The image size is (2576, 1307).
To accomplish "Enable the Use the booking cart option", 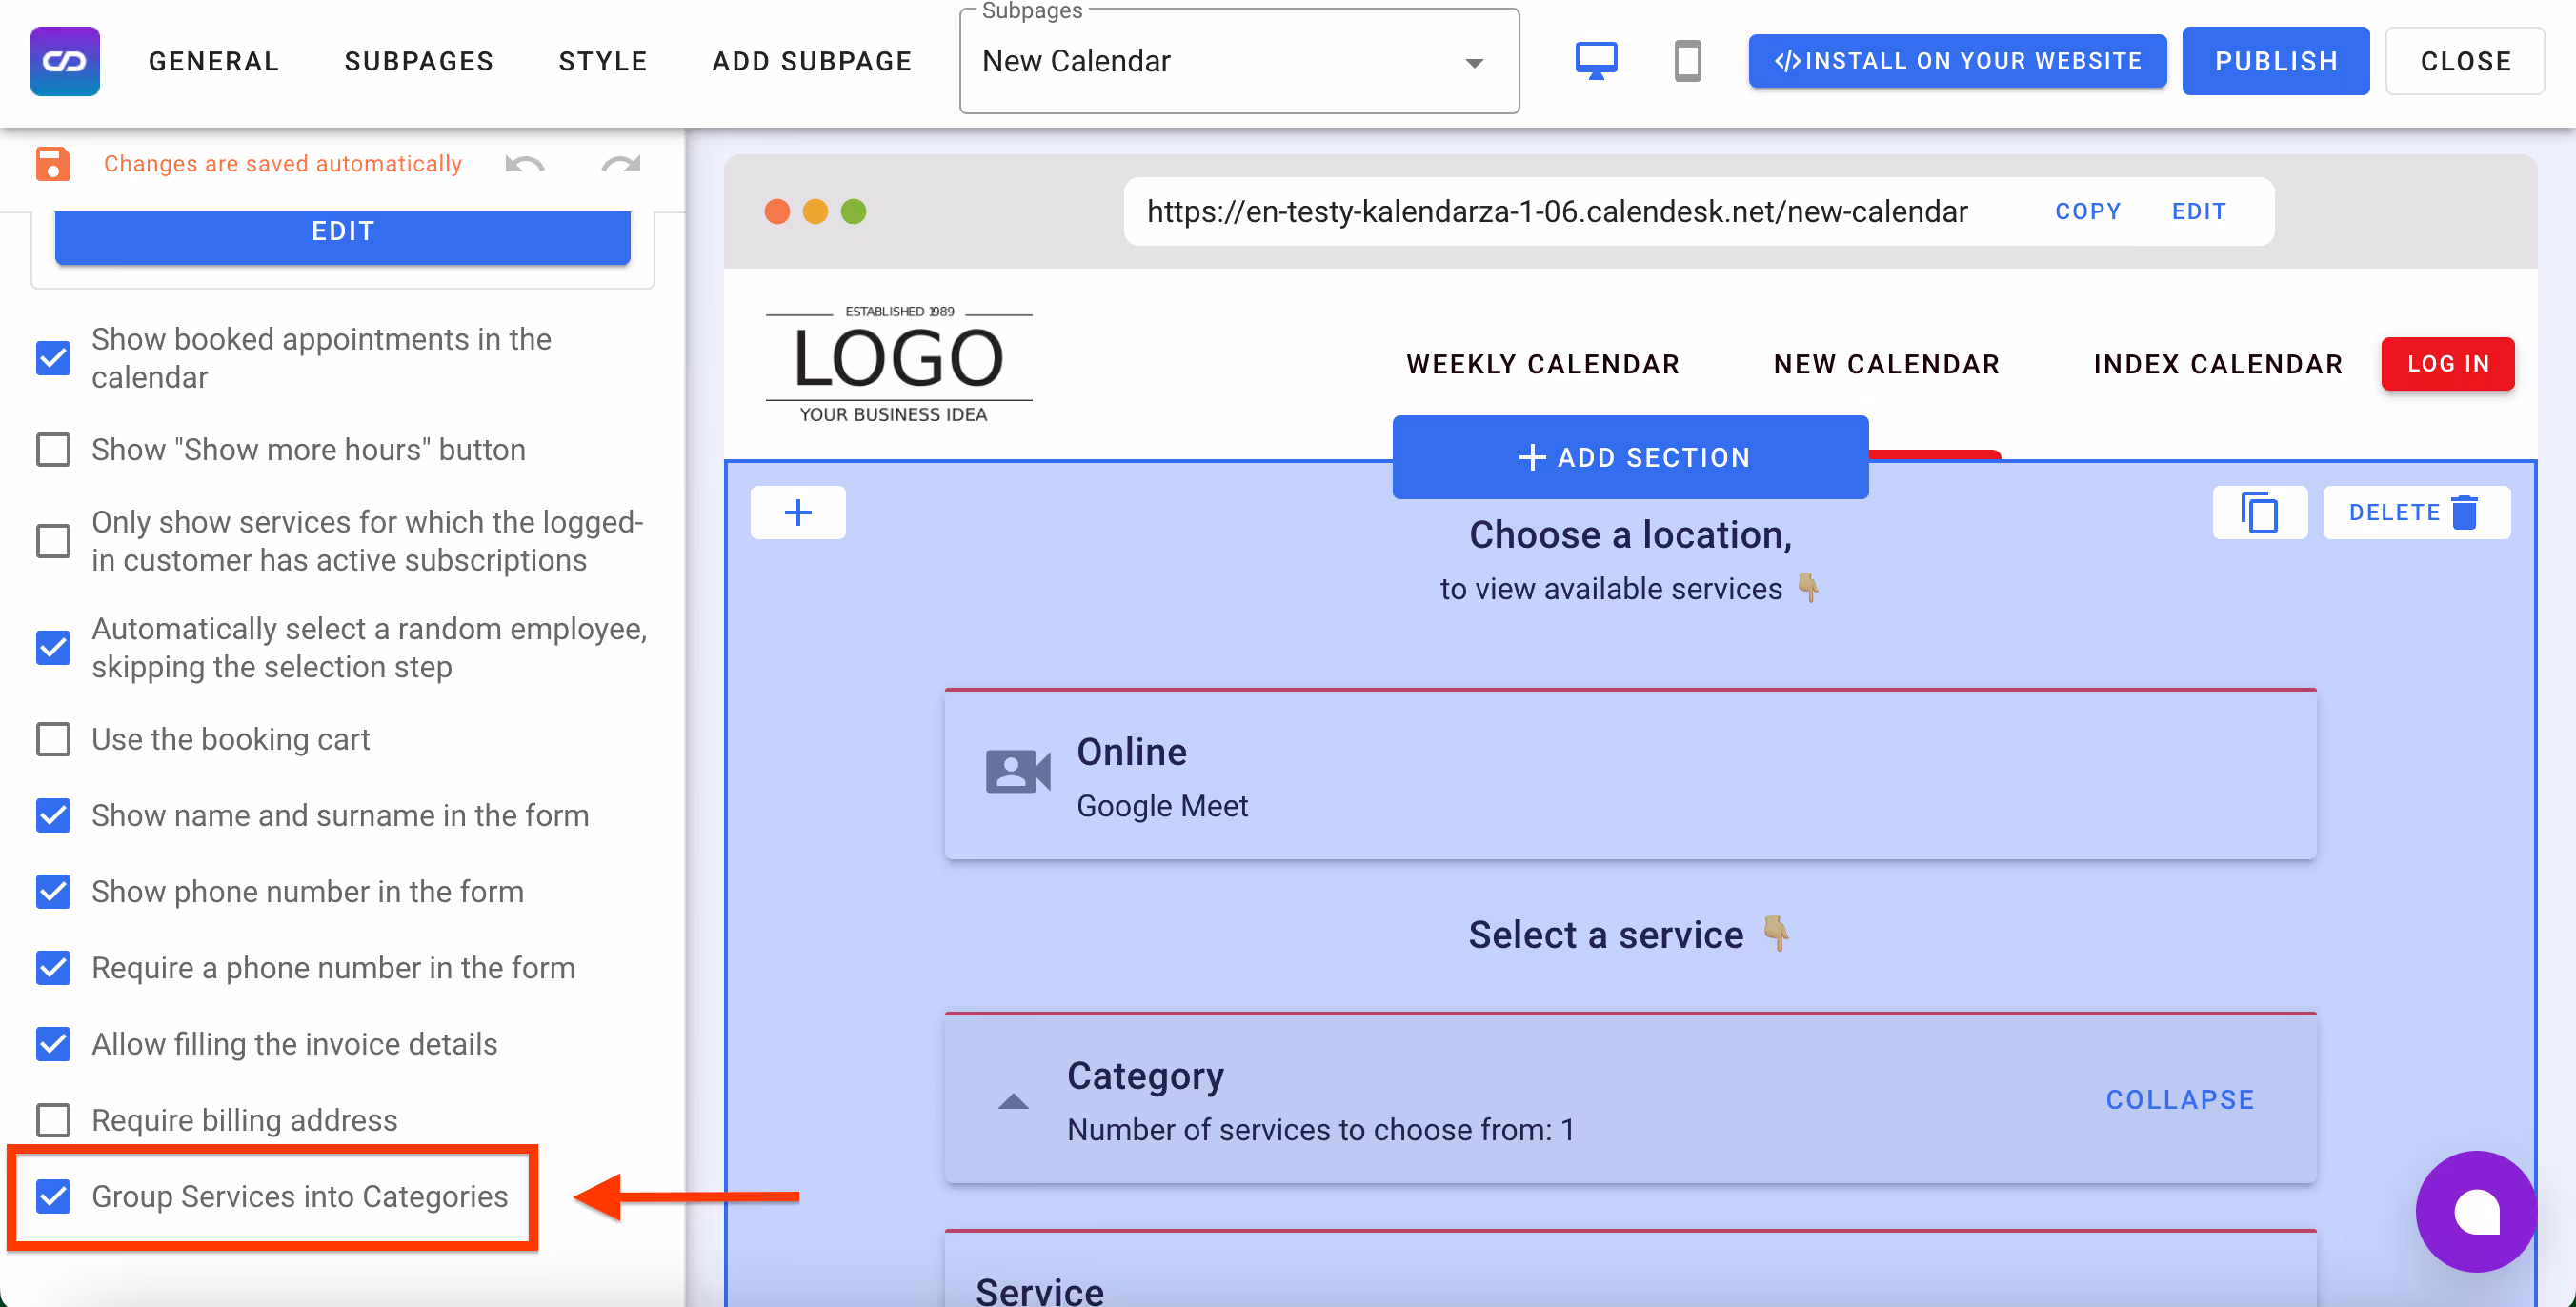I will click(x=52, y=739).
